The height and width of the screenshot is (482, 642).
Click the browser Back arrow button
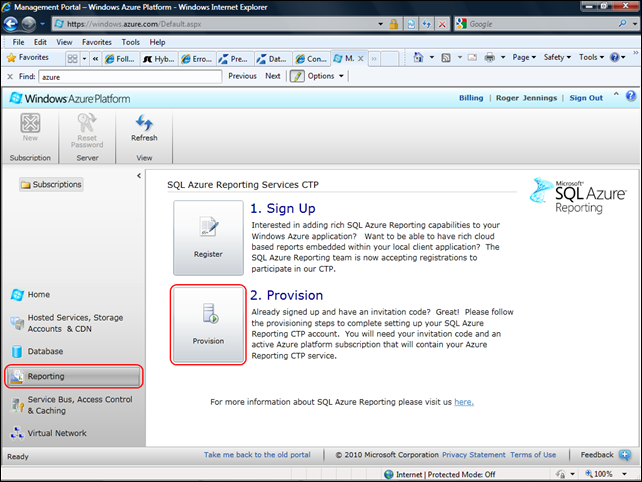pos(10,24)
